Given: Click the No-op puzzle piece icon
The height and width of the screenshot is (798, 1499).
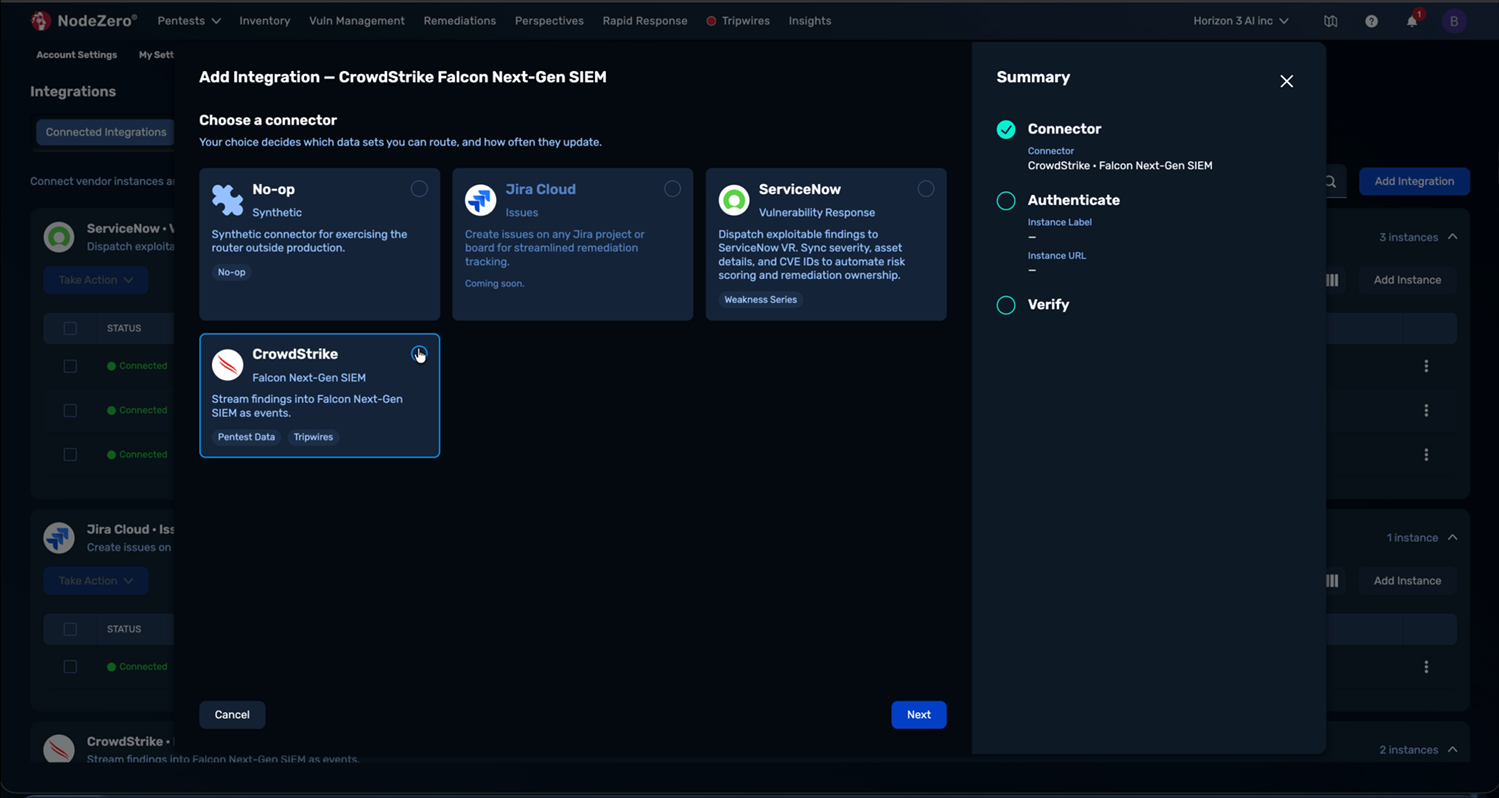Looking at the screenshot, I should [227, 200].
